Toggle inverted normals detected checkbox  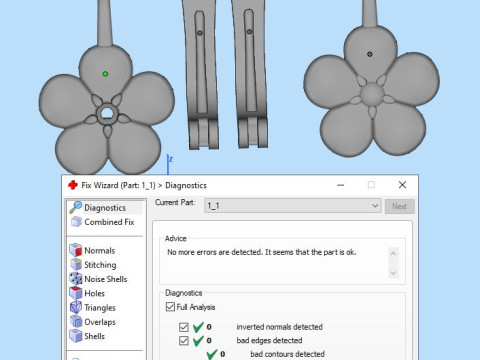pyautogui.click(x=184, y=327)
